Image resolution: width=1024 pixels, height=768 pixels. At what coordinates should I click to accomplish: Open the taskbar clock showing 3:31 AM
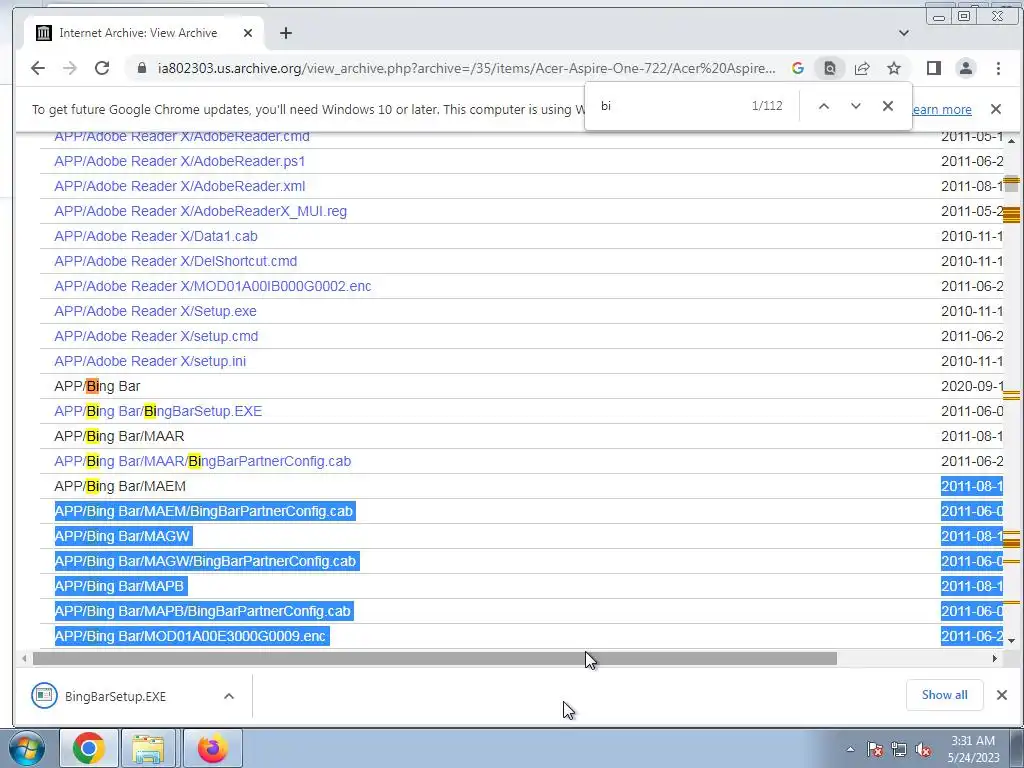point(973,749)
